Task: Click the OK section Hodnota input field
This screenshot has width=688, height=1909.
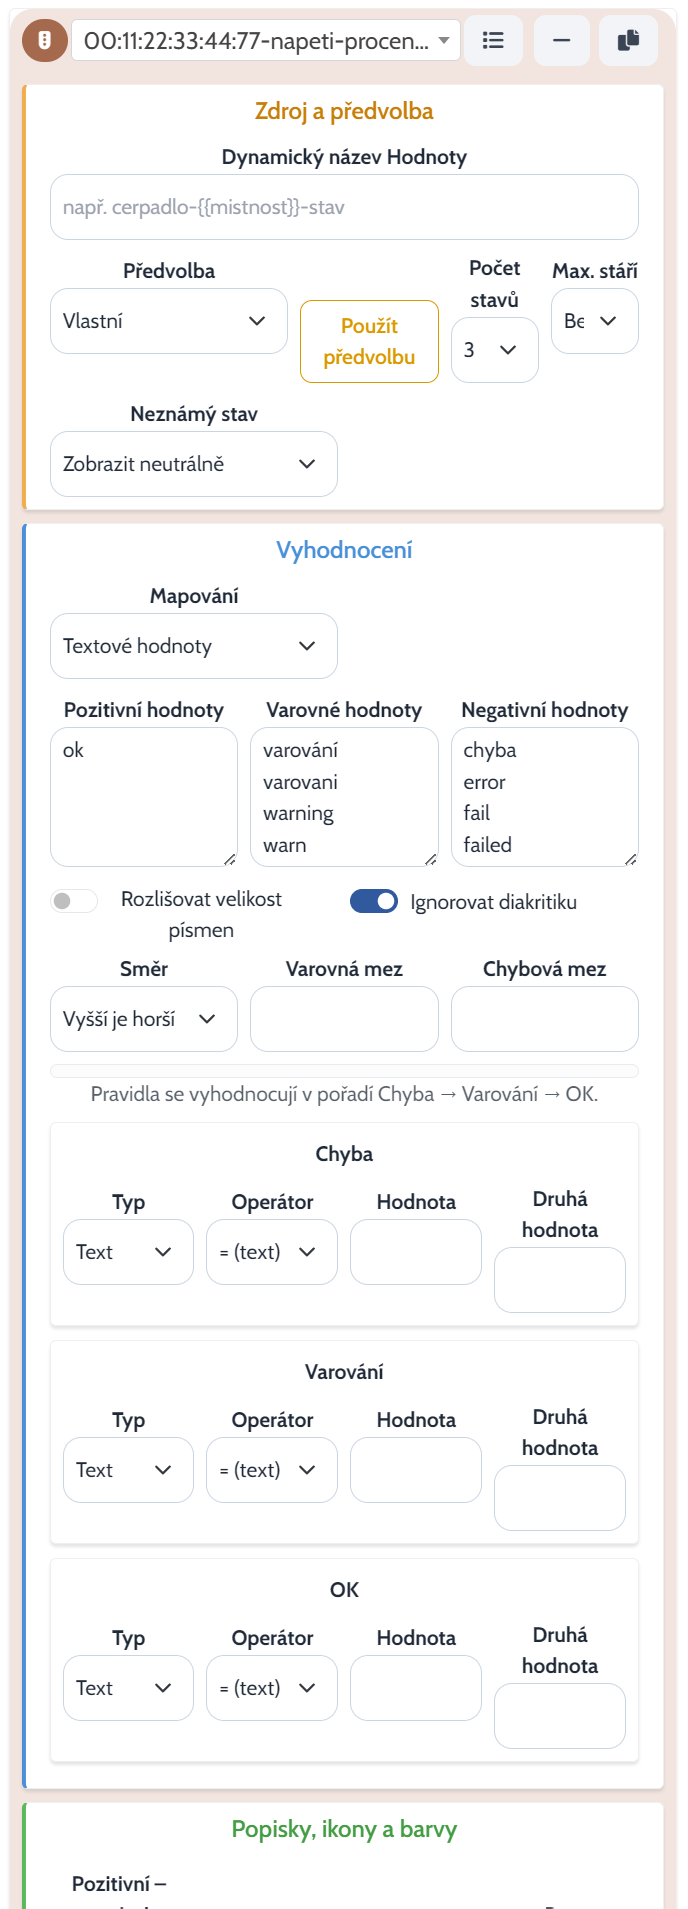Action: 416,1688
